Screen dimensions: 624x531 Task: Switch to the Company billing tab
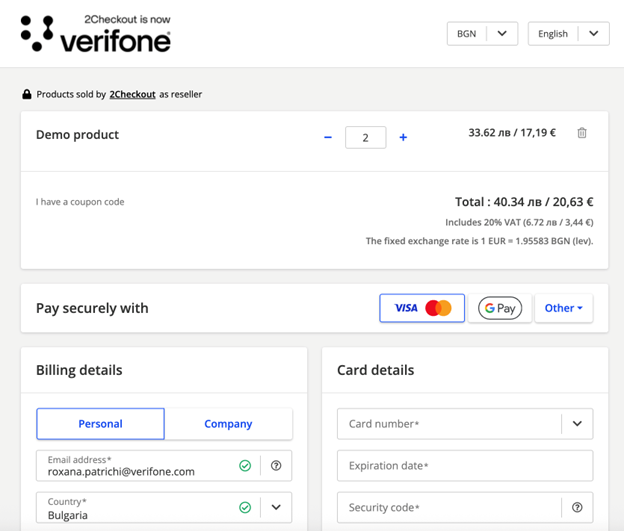(x=228, y=424)
